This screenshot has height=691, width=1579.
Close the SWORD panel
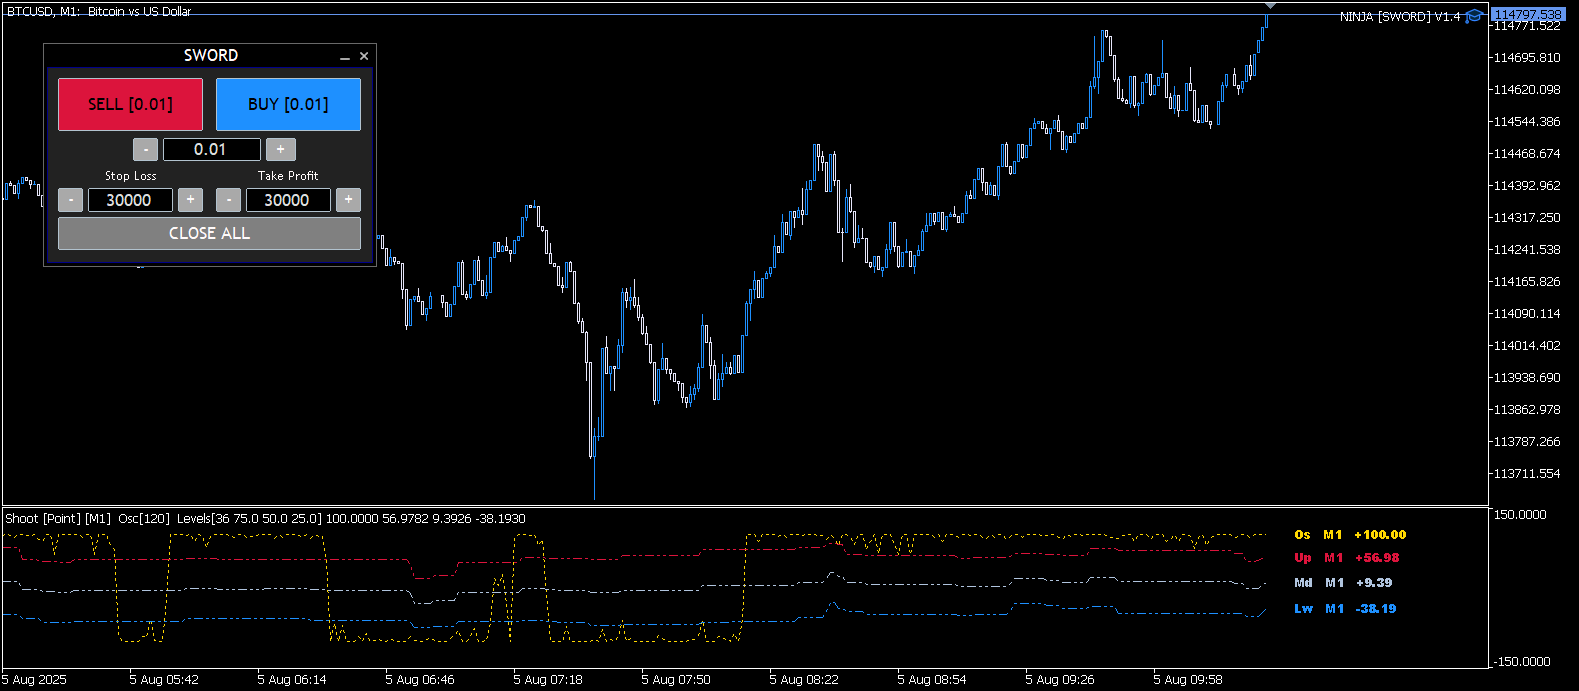[x=364, y=56]
